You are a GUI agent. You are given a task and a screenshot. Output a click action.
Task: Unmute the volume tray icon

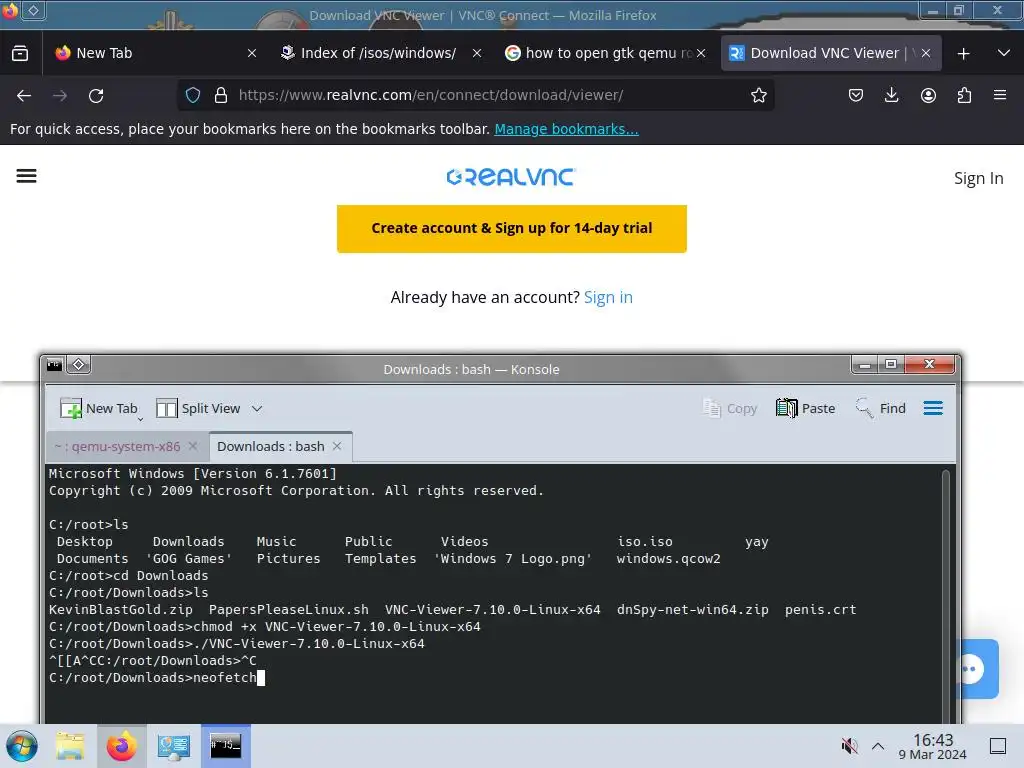[849, 746]
